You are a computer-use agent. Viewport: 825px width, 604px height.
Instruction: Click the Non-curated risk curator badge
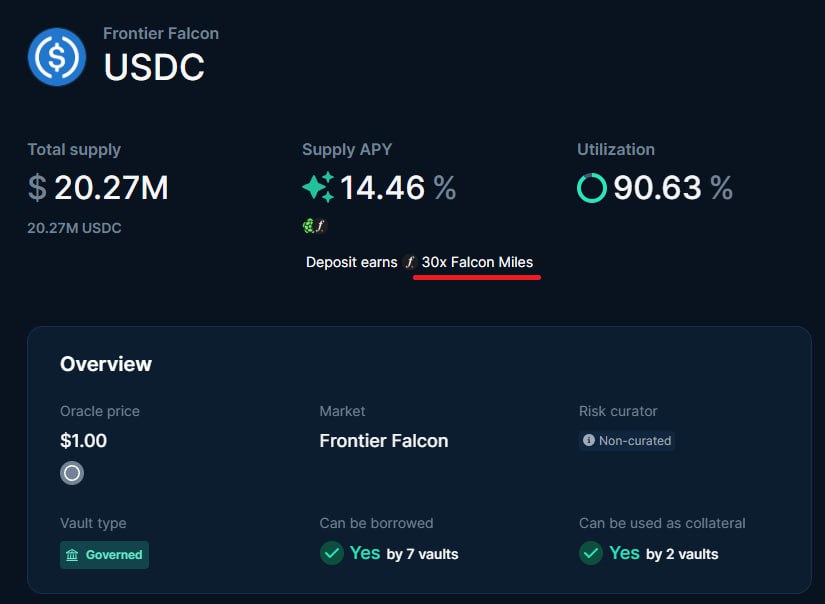click(627, 440)
